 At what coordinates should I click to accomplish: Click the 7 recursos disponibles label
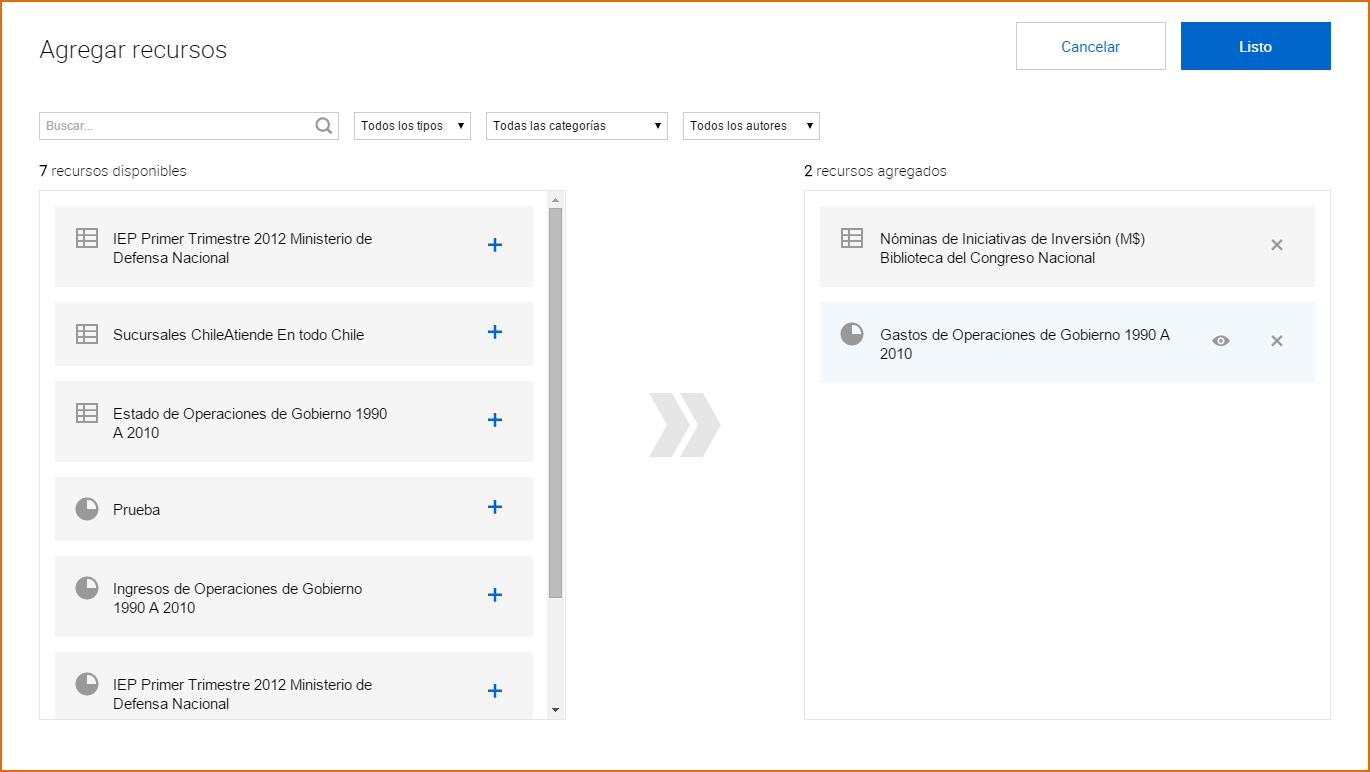(113, 171)
